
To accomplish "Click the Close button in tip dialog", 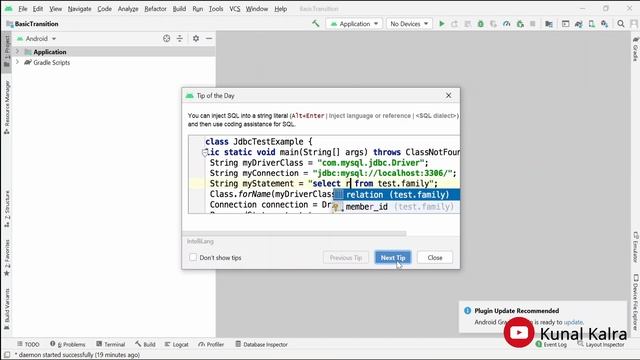I will point(435,258).
